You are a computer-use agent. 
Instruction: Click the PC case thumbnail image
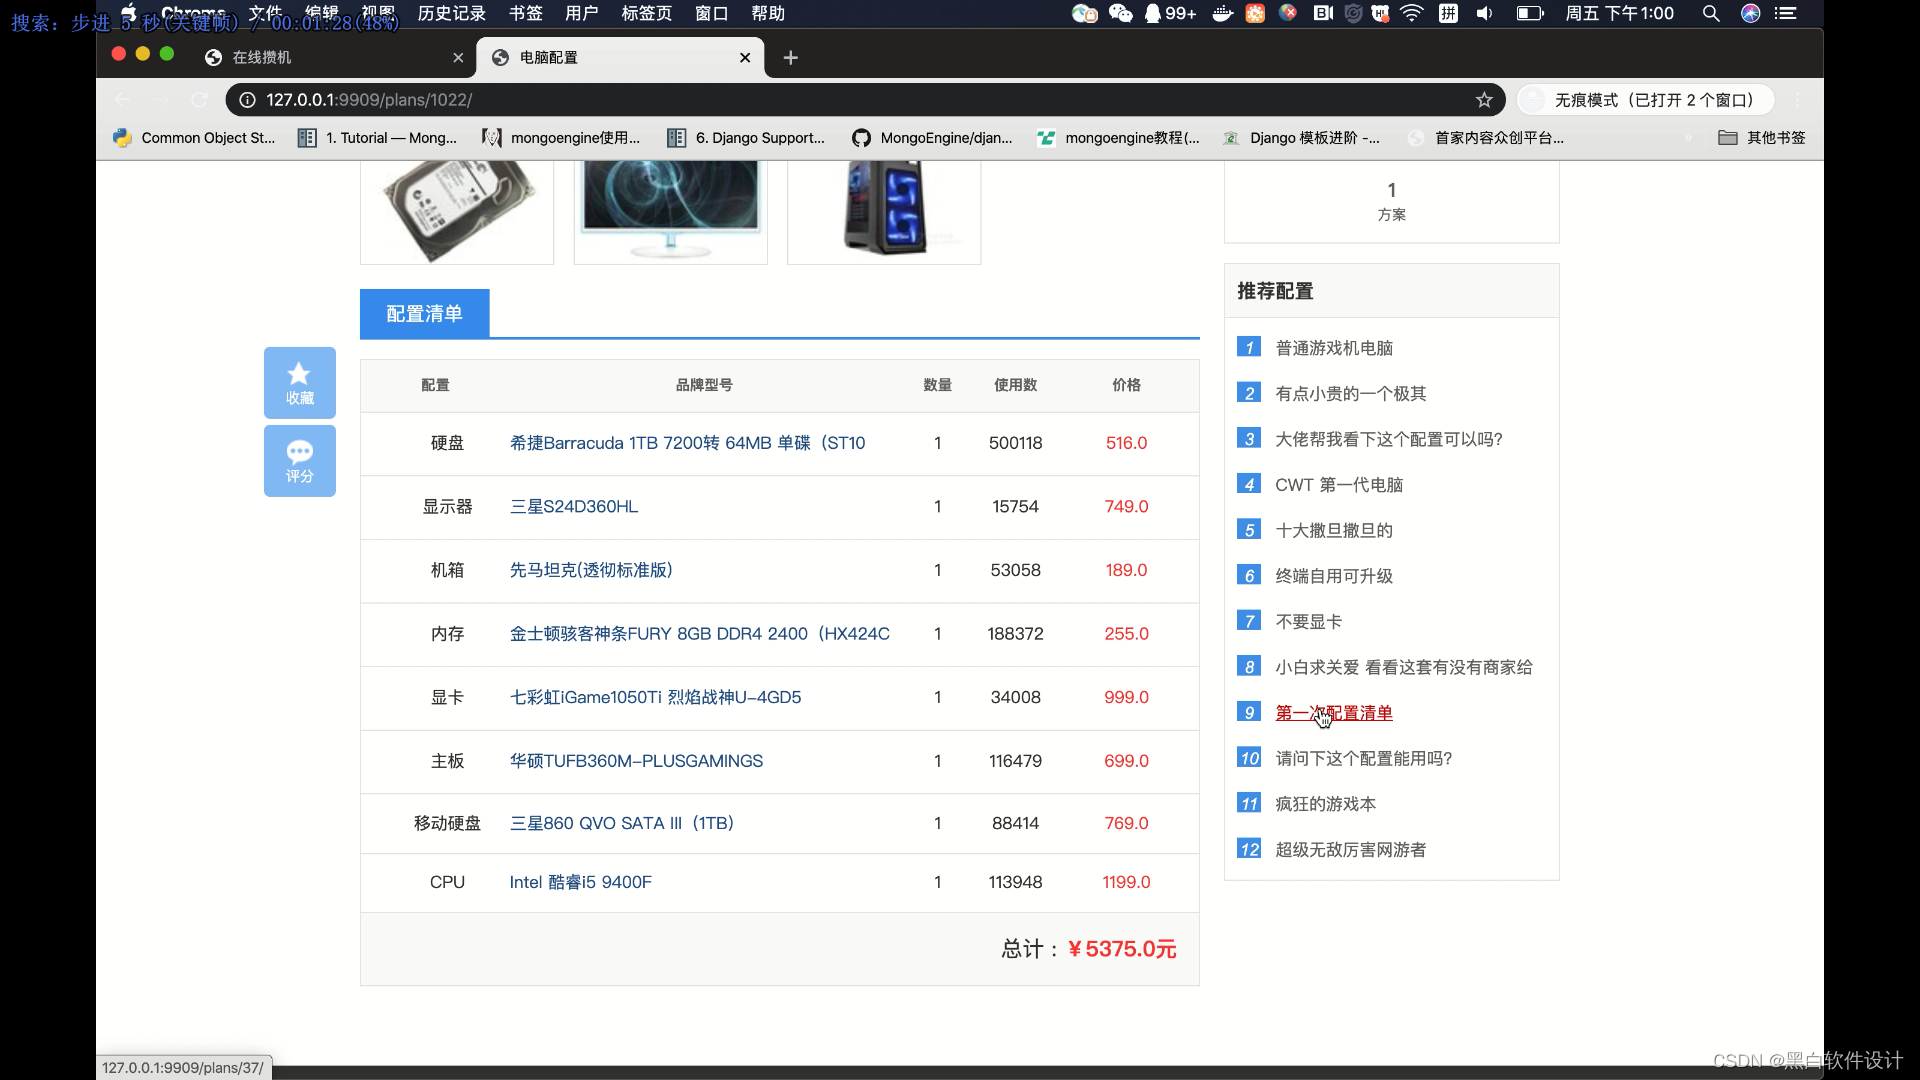click(x=884, y=212)
